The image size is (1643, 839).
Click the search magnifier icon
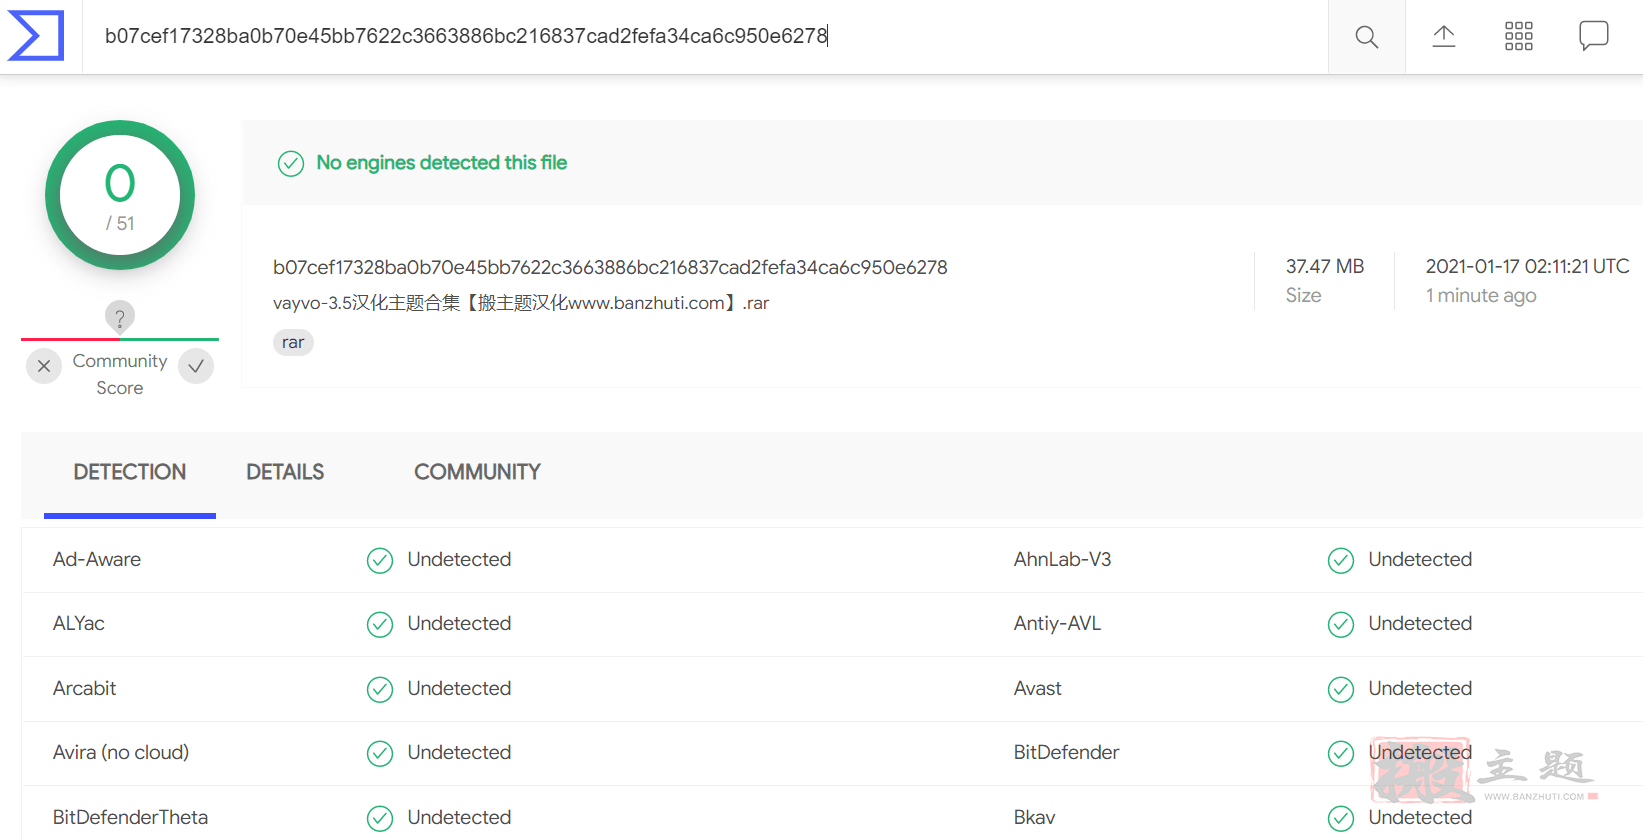pos(1367,37)
